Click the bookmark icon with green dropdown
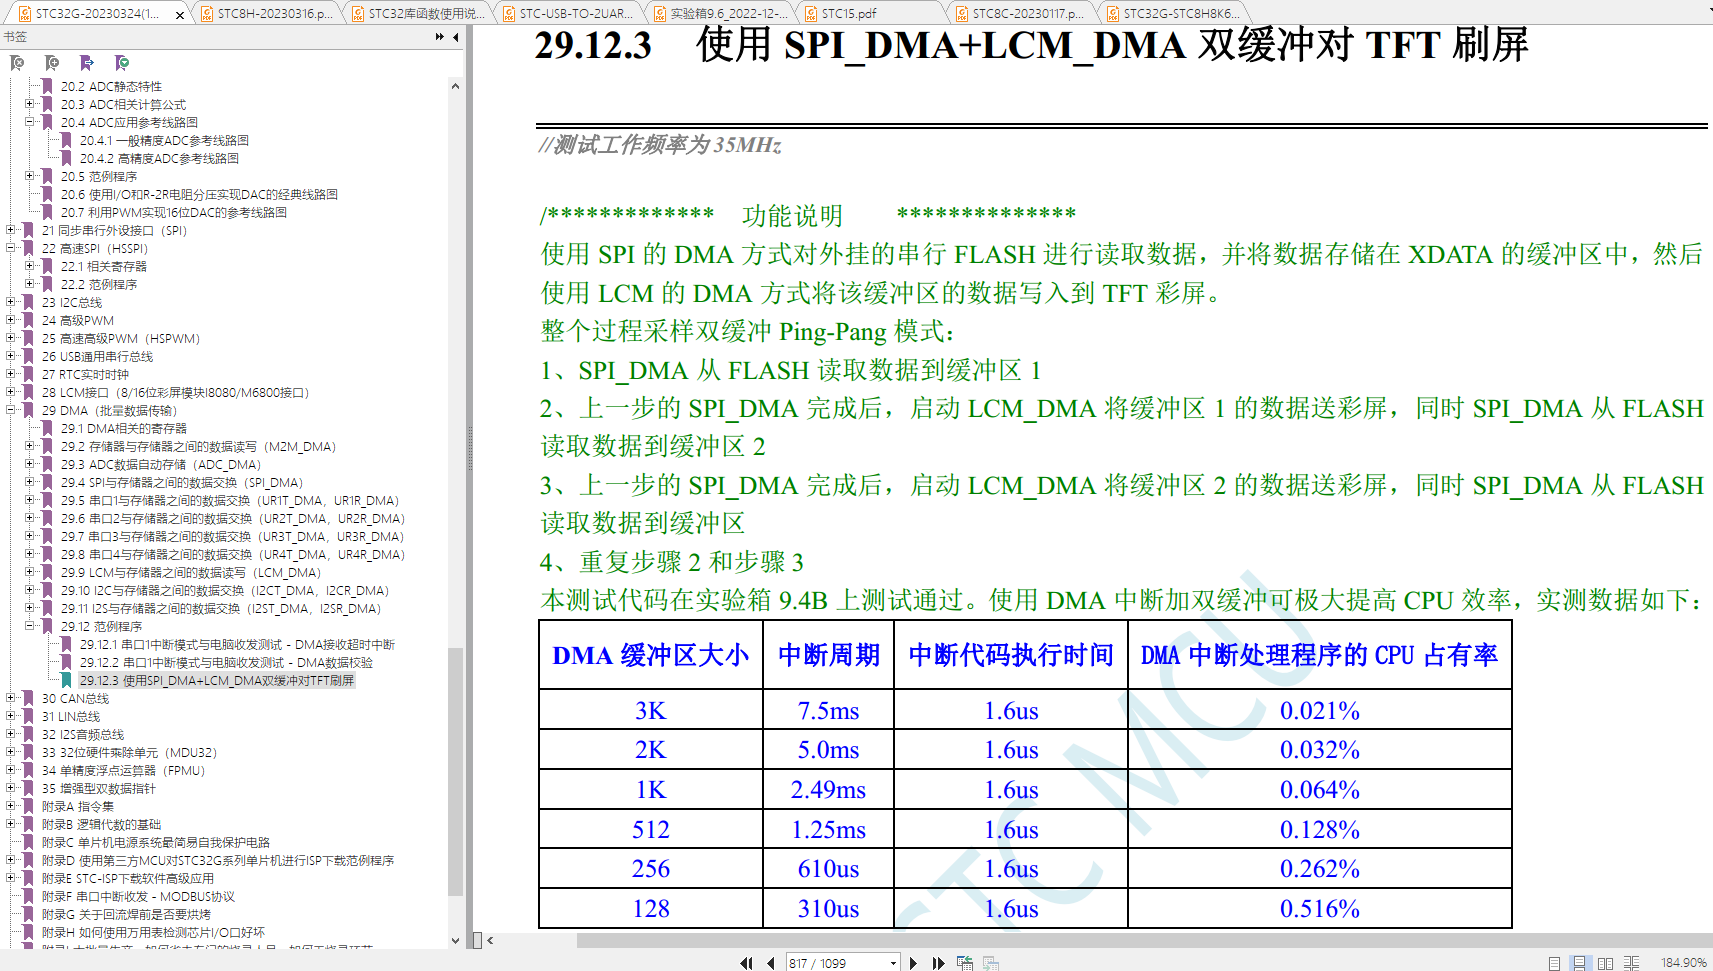Screen dimensions: 1713x971 122,63
